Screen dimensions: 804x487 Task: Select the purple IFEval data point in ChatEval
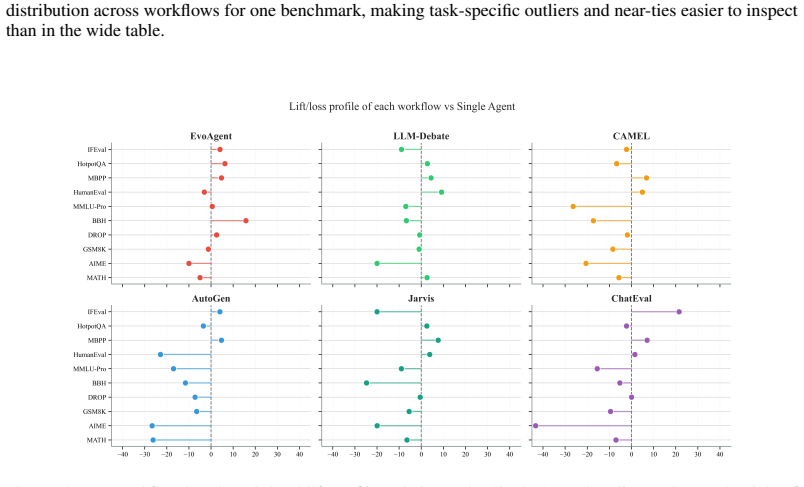[x=679, y=312]
